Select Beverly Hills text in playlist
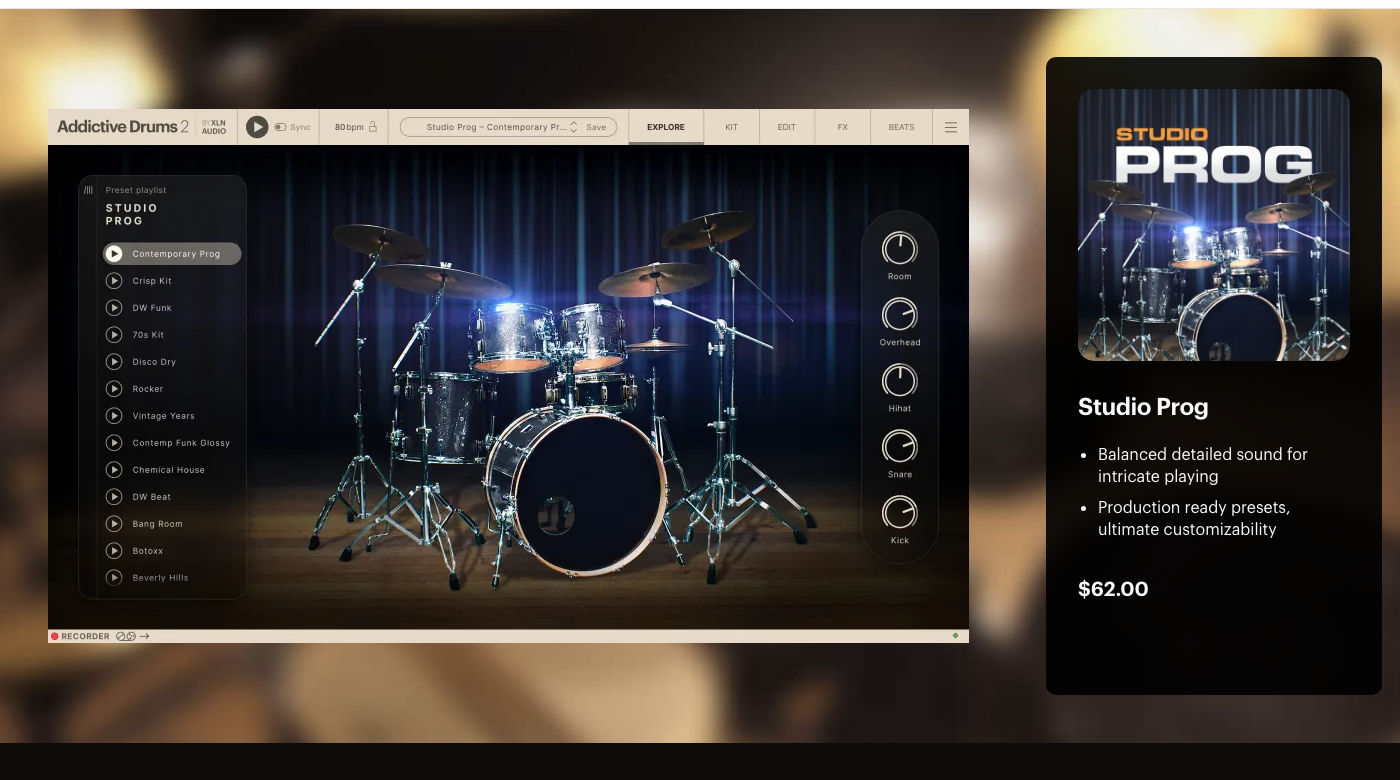The width and height of the screenshot is (1400, 780). click(x=160, y=578)
